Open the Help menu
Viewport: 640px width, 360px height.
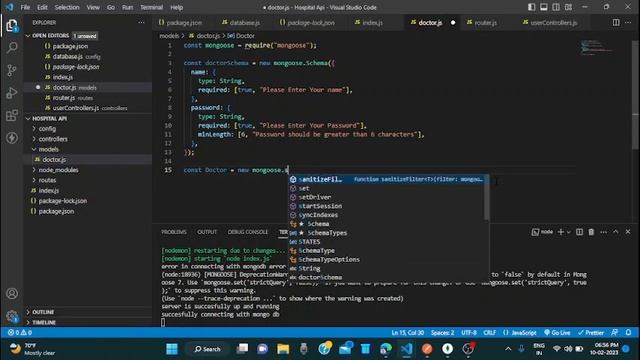176,7
